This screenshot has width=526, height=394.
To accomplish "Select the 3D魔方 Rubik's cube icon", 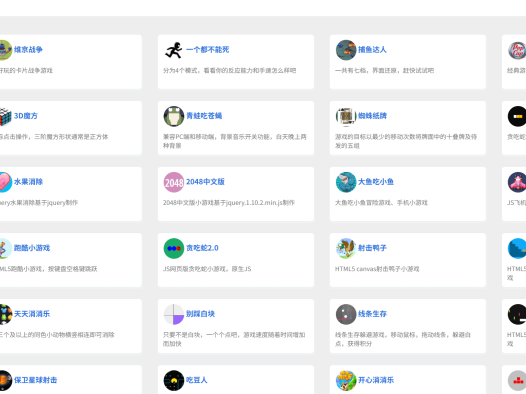I will 5,116.
